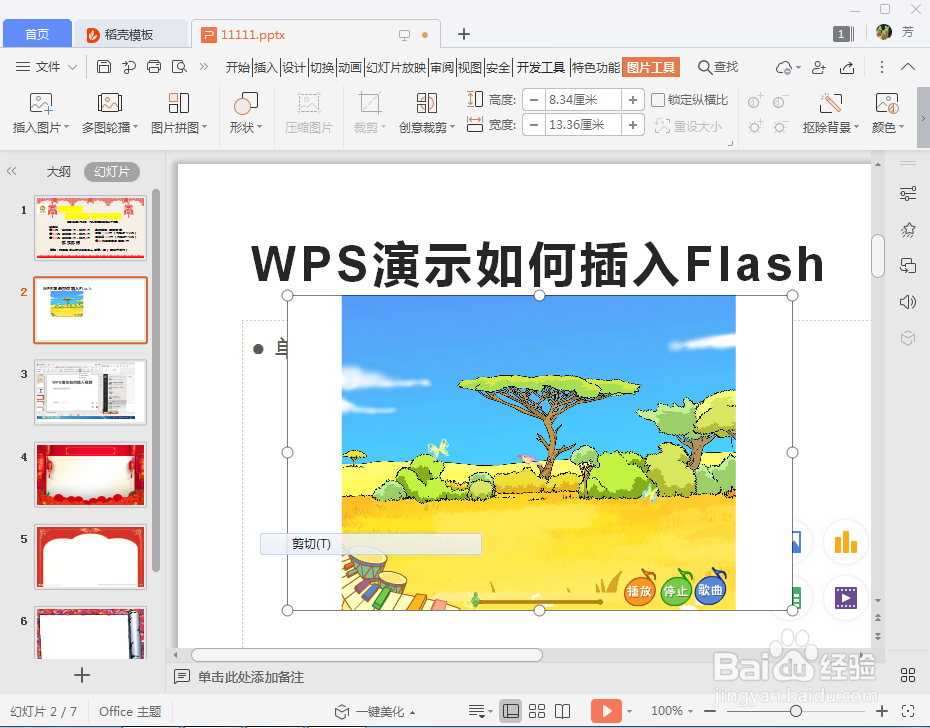The image size is (930, 728).
Task: Click the notes icon beside 单击此处添加备注
Action: 181,676
